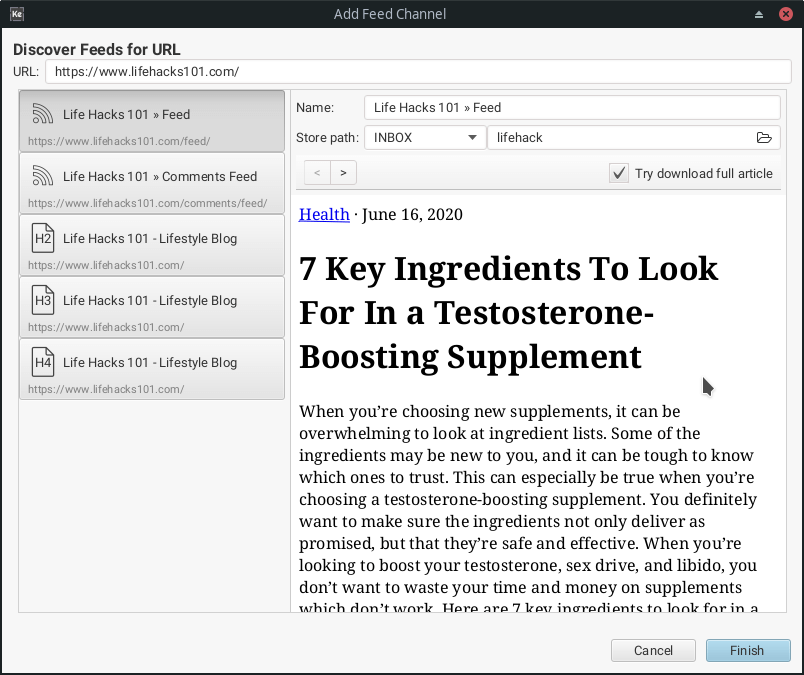Go to previous article preview
Image resolution: width=804 pixels, height=675 pixels.
(x=317, y=173)
